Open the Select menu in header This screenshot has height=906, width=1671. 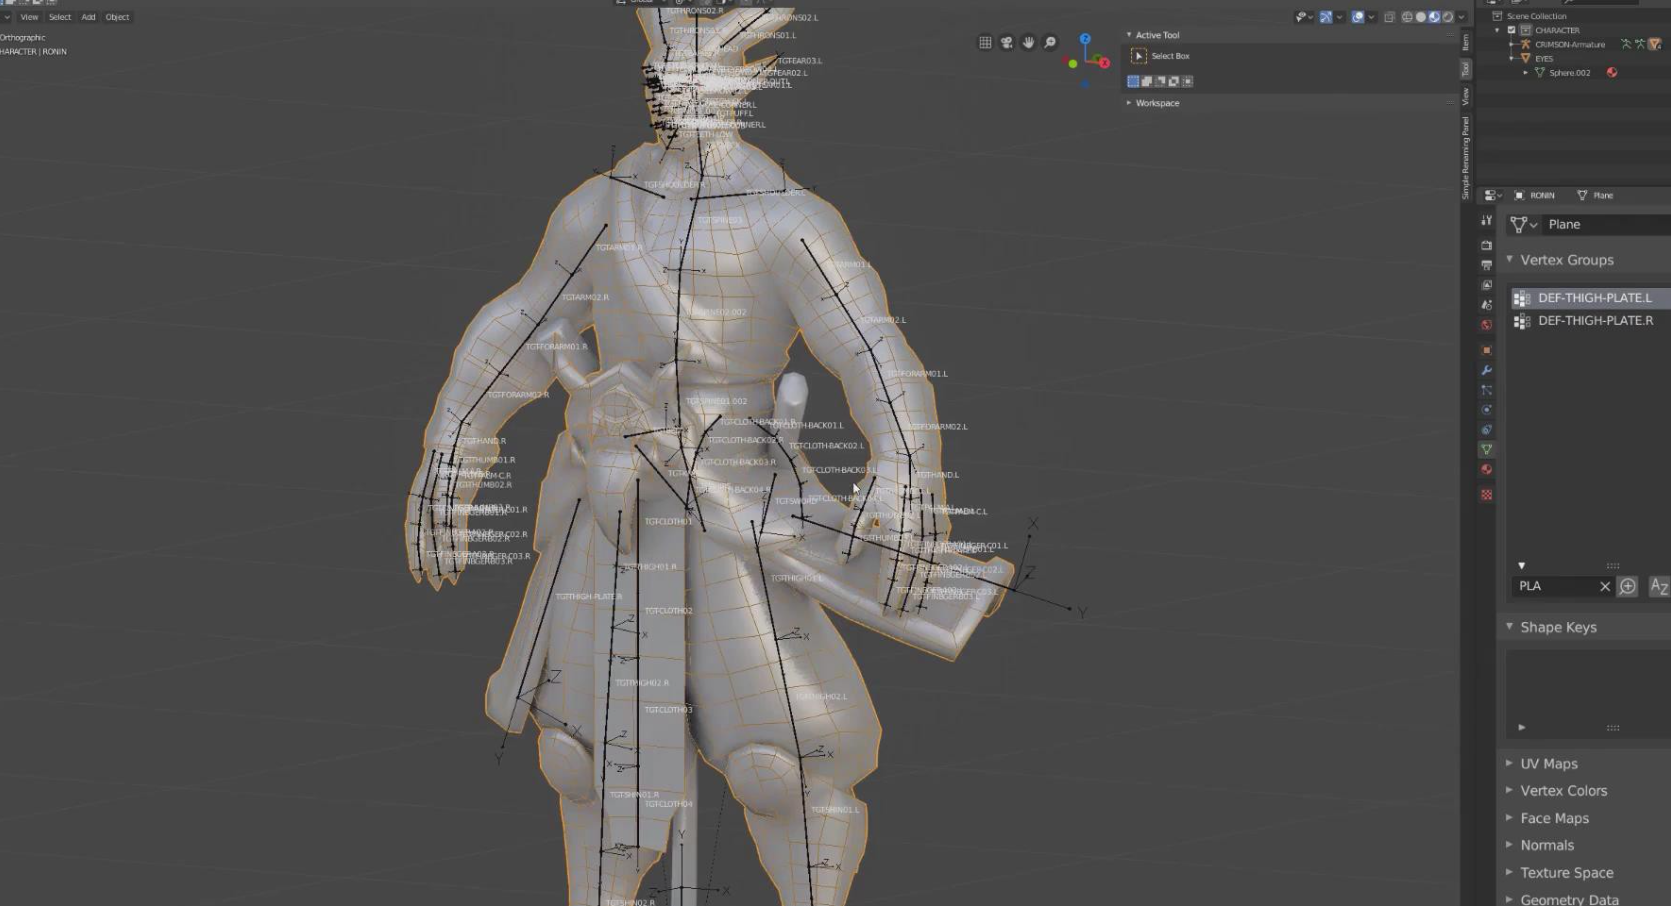tap(60, 17)
